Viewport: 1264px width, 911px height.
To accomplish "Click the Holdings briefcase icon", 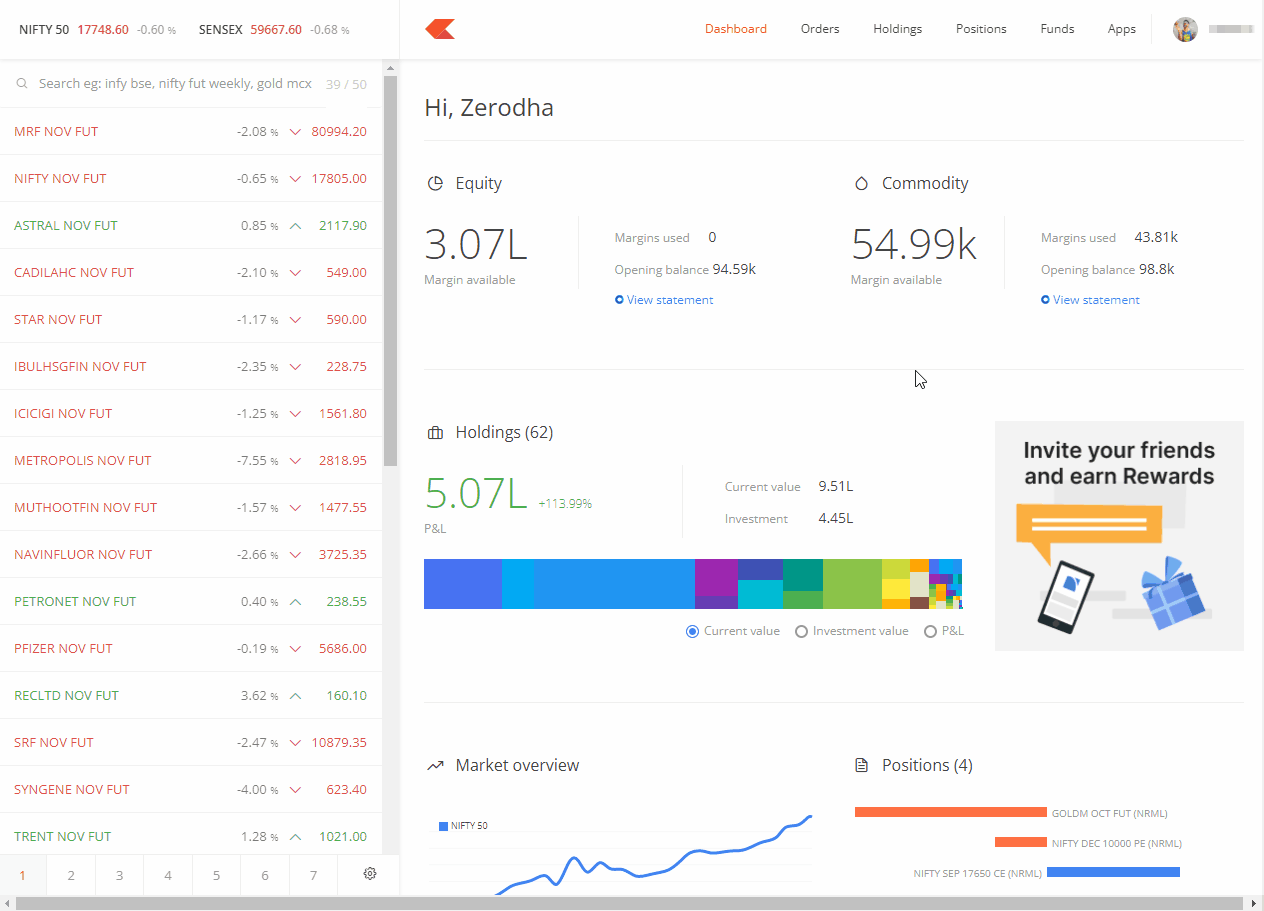I will pos(435,433).
